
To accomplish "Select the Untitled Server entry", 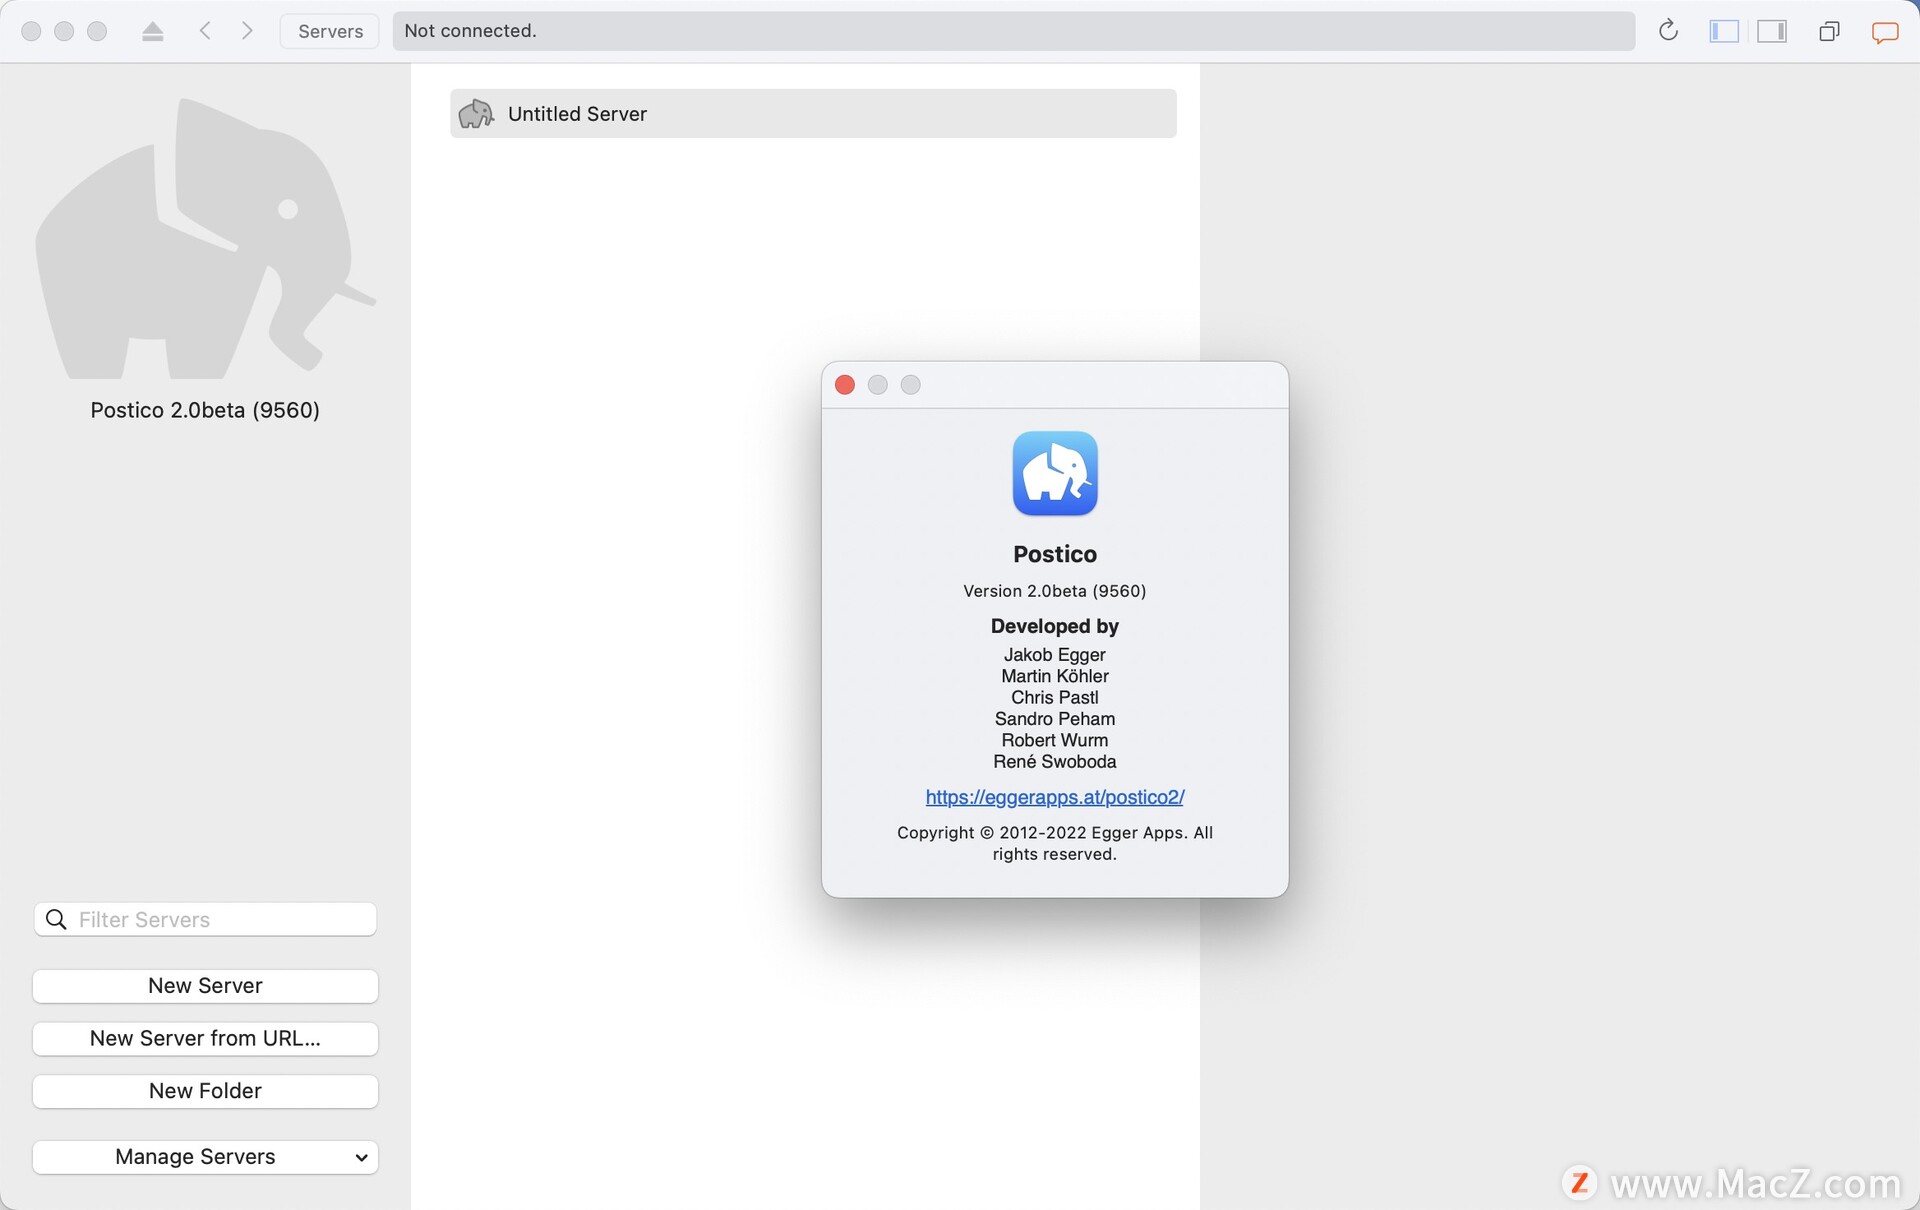I will click(x=812, y=114).
